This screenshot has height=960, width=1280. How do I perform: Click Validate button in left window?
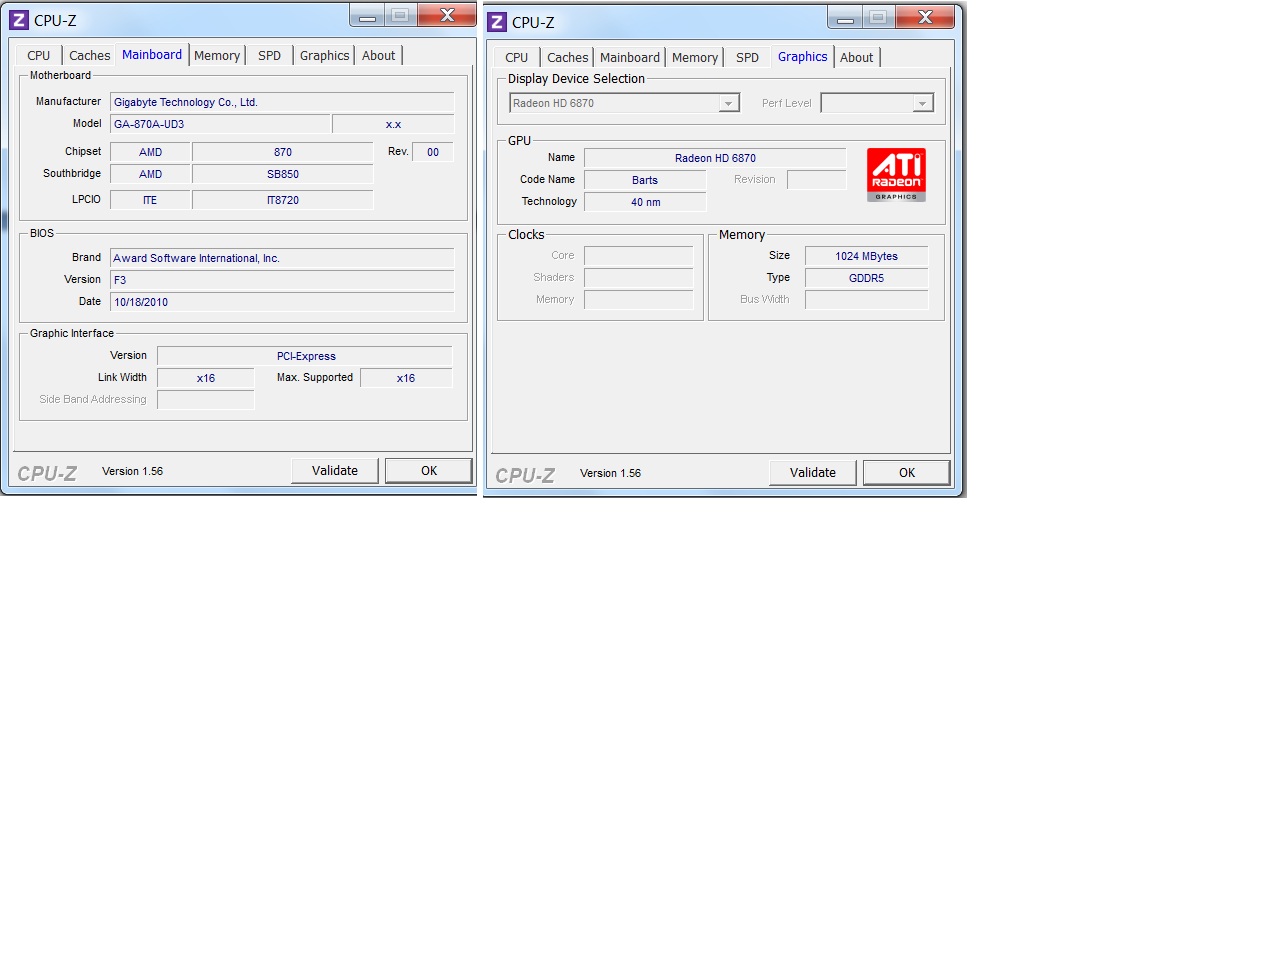(x=335, y=471)
